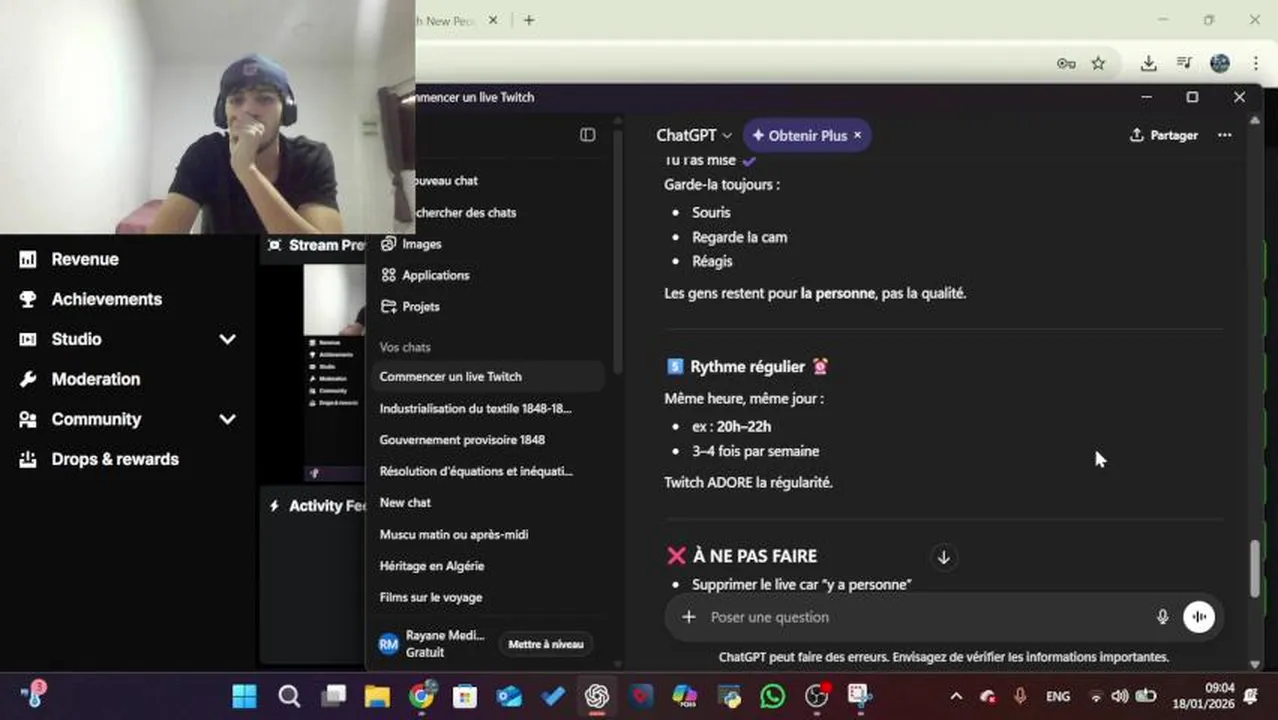This screenshot has width=1278, height=720.
Task: Open a new Chrome tab with plus button
Action: coord(529,20)
